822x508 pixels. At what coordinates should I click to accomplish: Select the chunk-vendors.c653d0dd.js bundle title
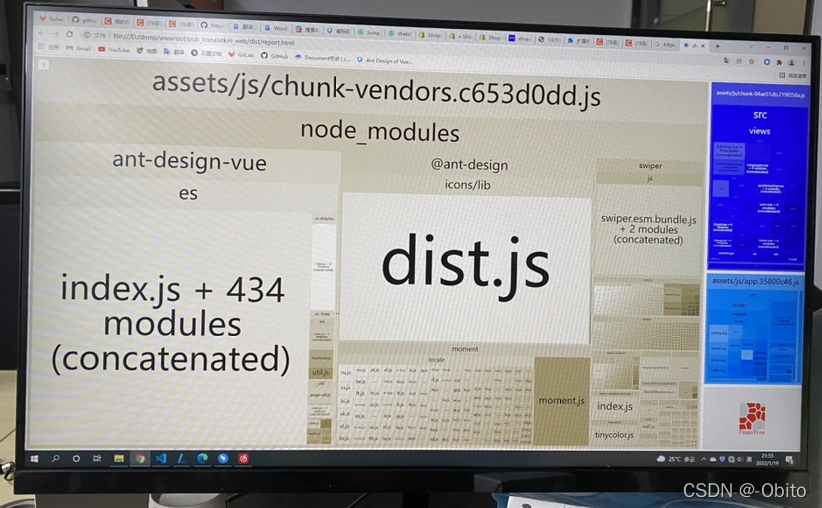point(376,91)
